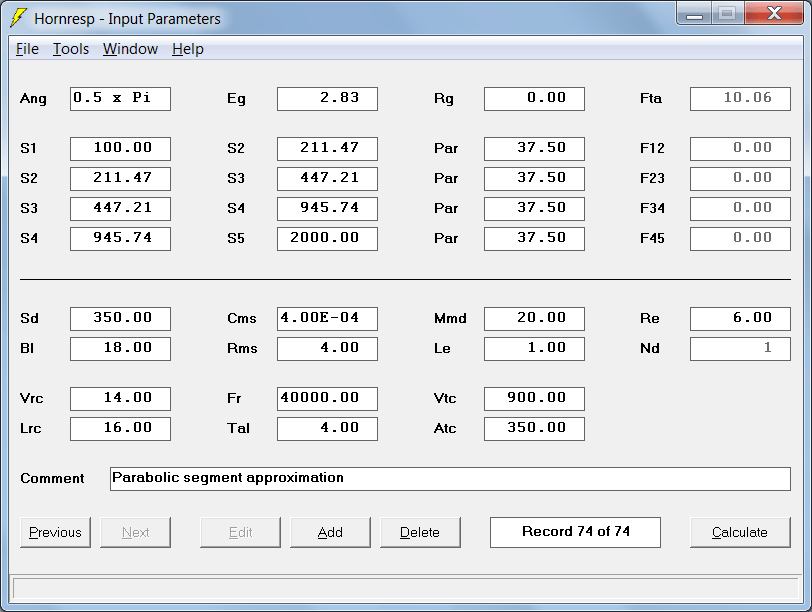The width and height of the screenshot is (812, 612).
Task: Select the Le field showing 1.00
Action: 534,349
